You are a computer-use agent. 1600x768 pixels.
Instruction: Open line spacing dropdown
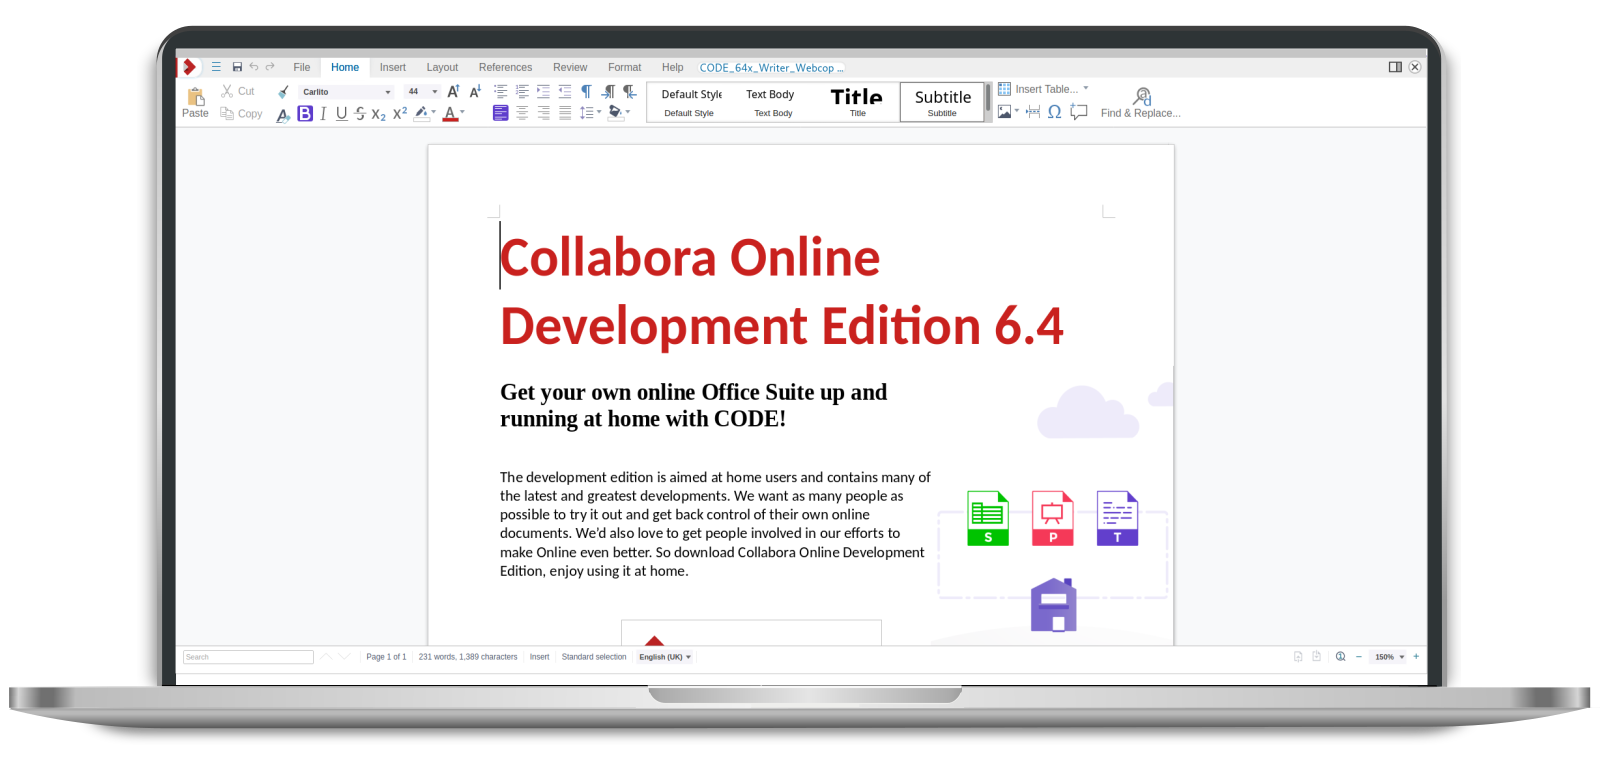pos(591,113)
